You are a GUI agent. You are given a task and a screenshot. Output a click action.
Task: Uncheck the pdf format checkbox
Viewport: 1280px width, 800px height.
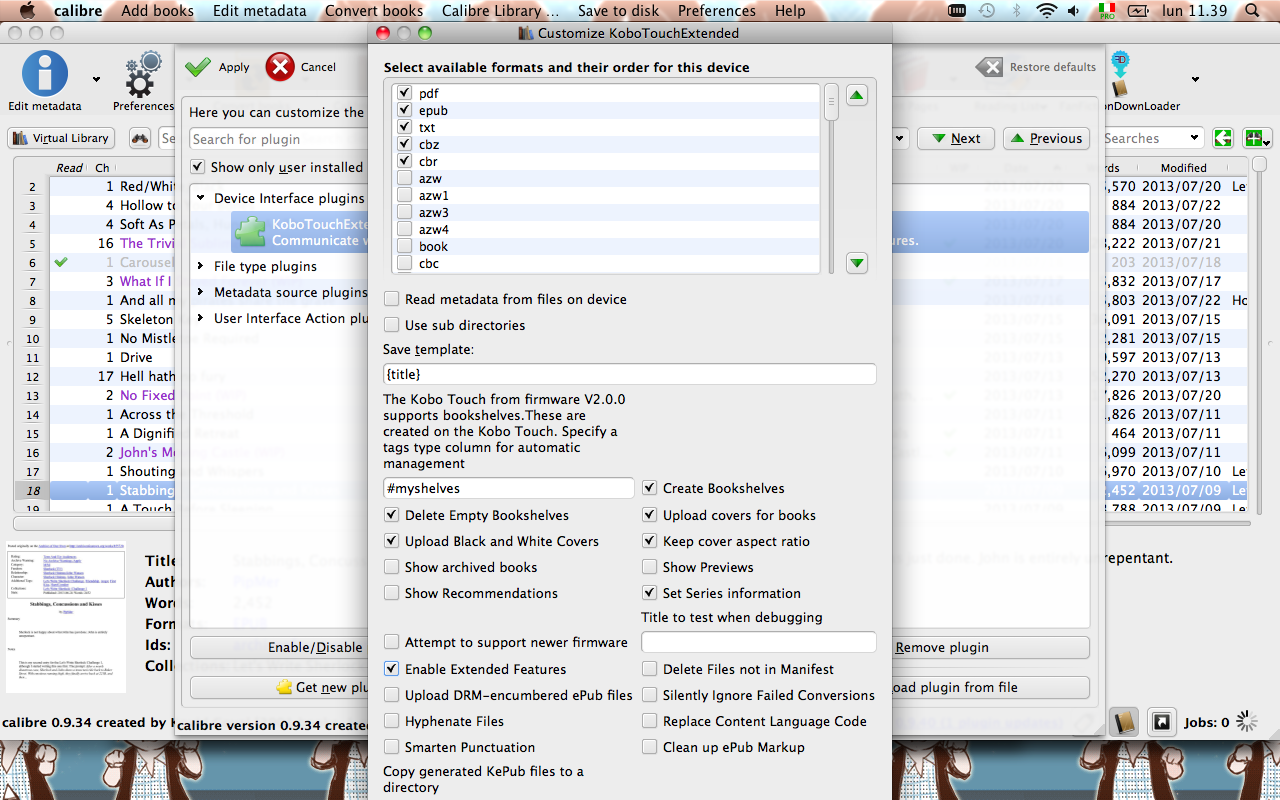pyautogui.click(x=404, y=93)
